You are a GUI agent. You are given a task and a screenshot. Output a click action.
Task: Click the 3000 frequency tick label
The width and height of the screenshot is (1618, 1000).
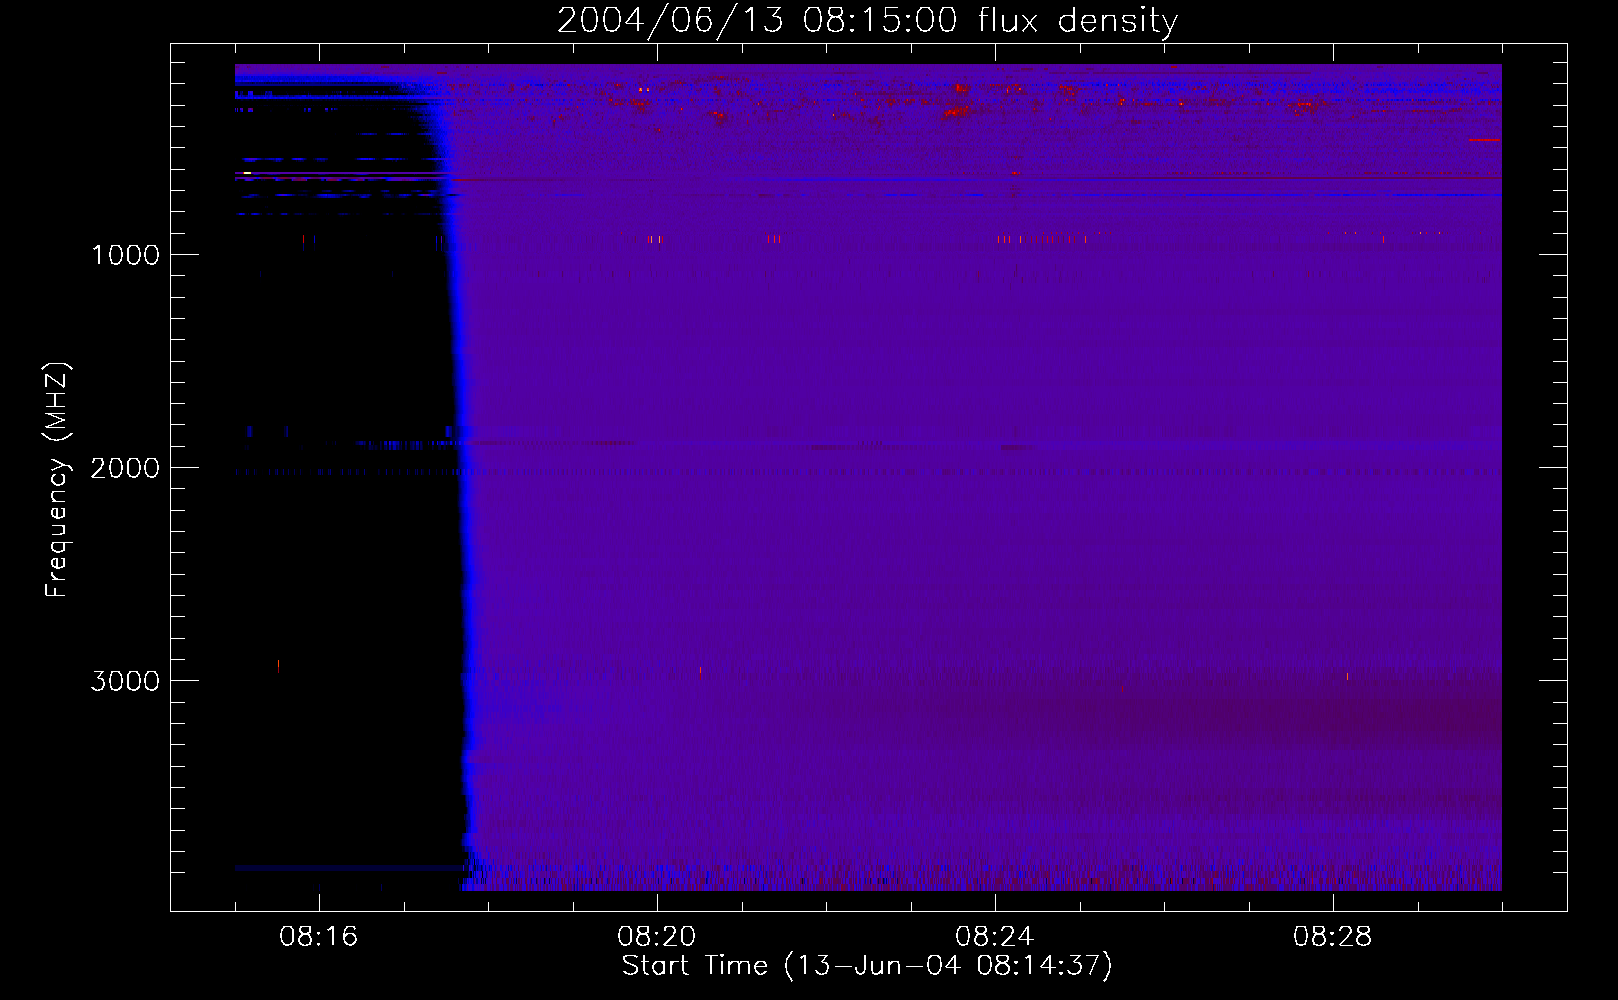[125, 681]
